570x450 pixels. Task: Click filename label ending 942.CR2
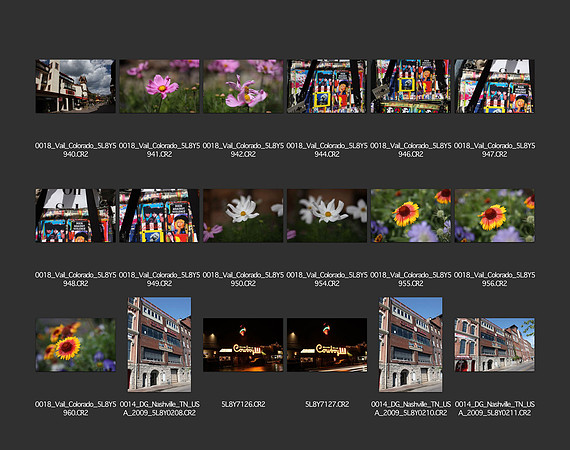243,150
